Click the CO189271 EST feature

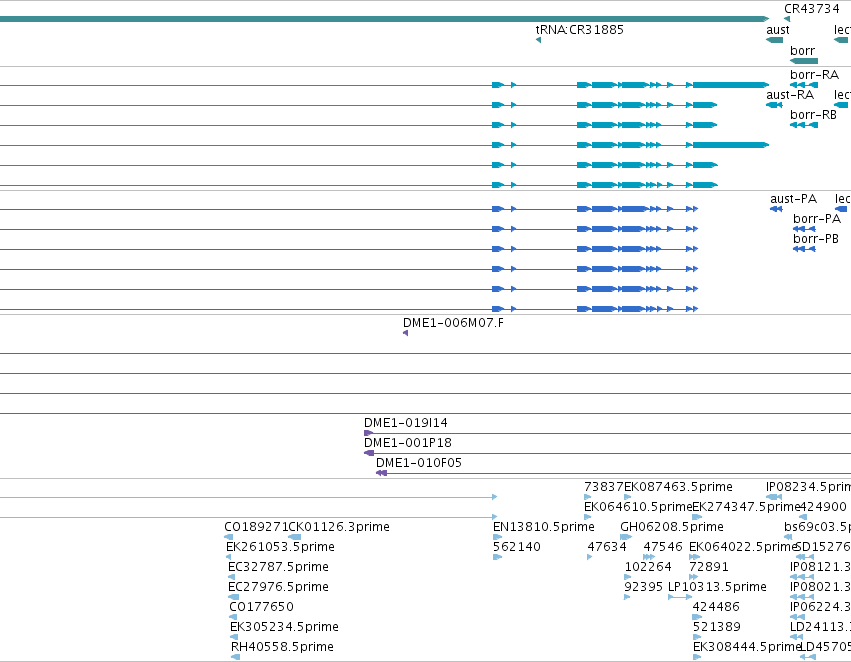pyautogui.click(x=228, y=537)
